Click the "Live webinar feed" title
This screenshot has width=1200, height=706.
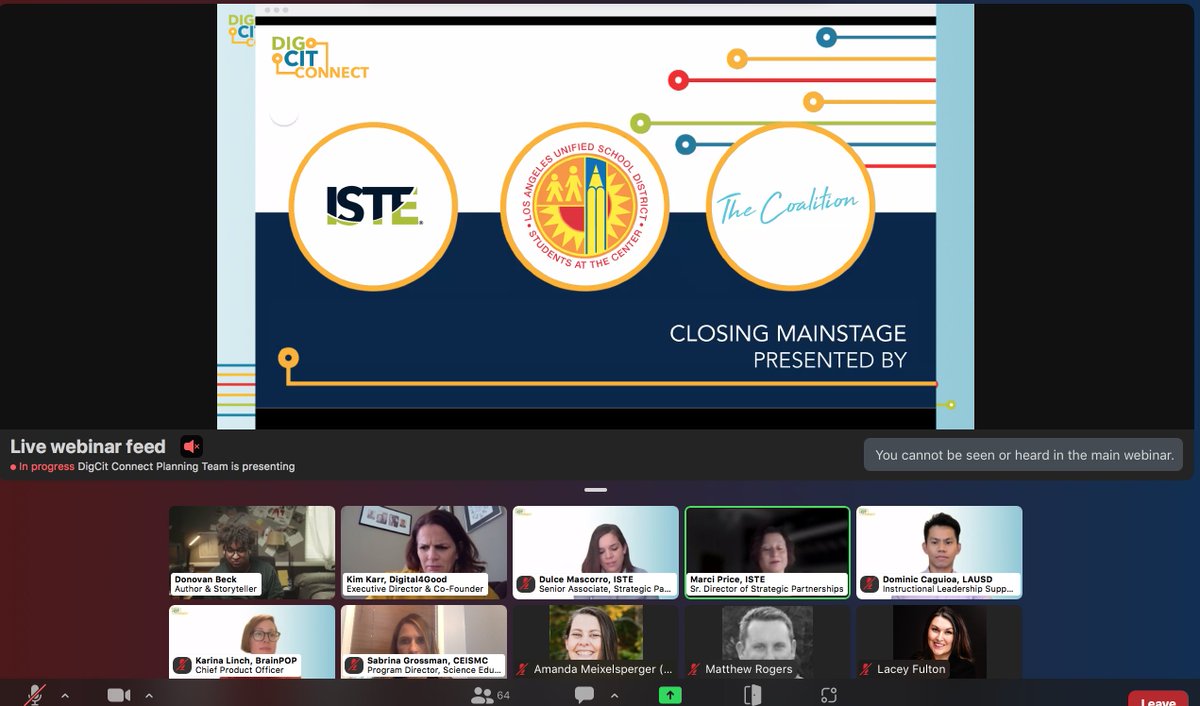coord(88,447)
